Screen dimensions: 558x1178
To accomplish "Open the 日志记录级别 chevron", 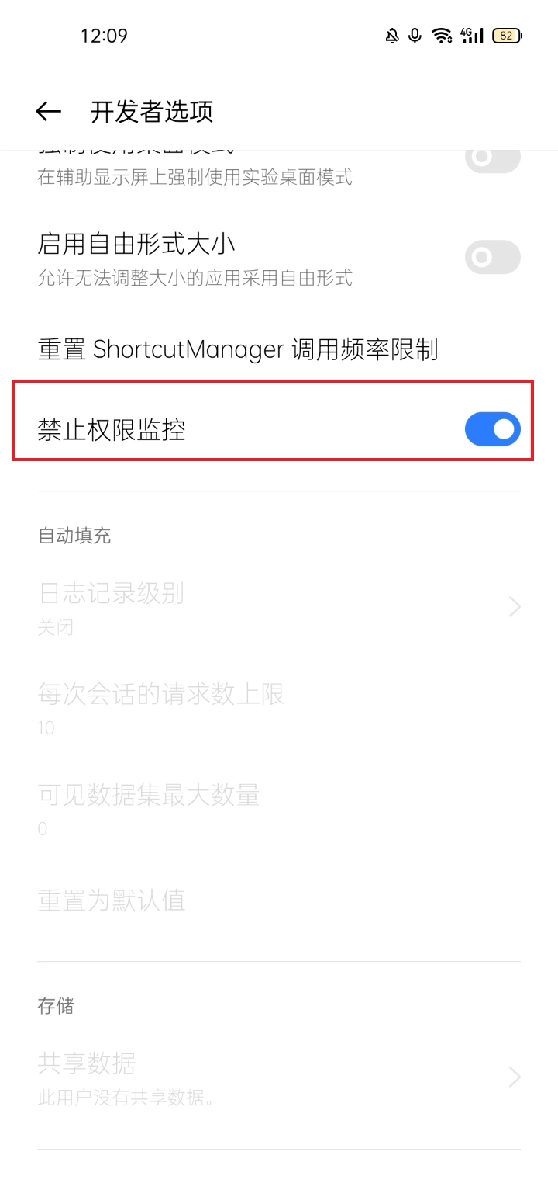I will pyautogui.click(x=514, y=606).
